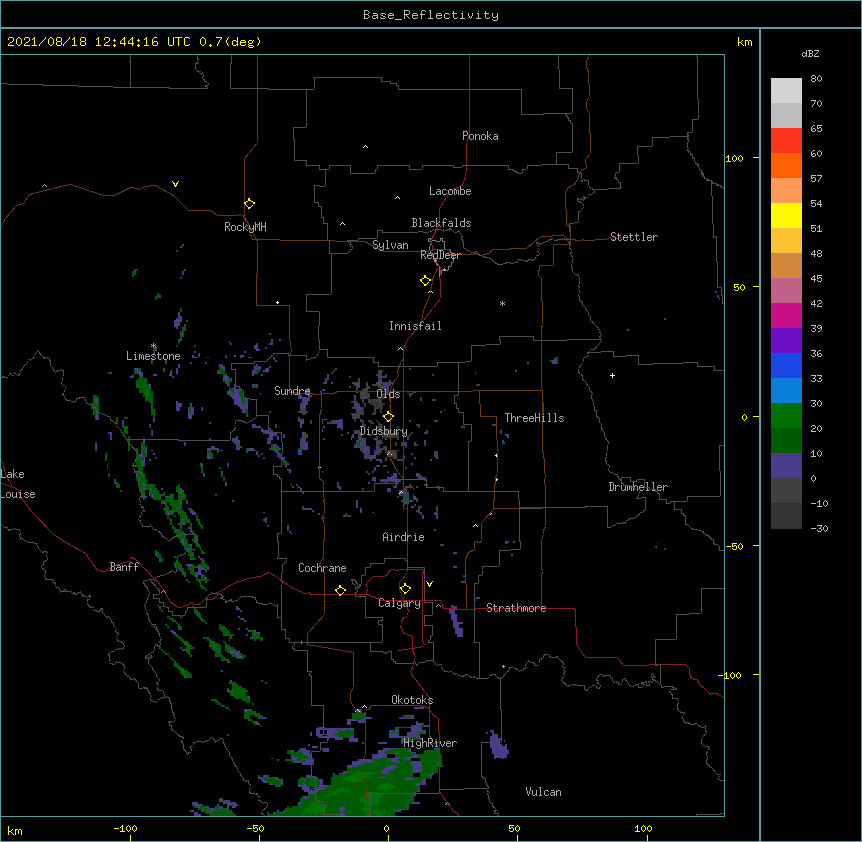The image size is (862, 842).
Task: Select the red 65 dBZ color band
Action: coord(786,140)
